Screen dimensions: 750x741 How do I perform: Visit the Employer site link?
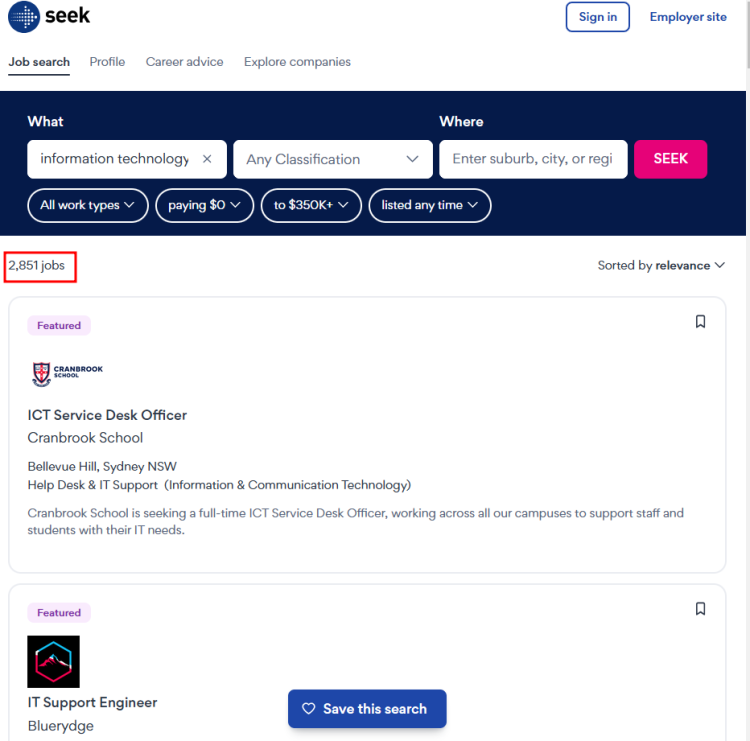click(688, 17)
